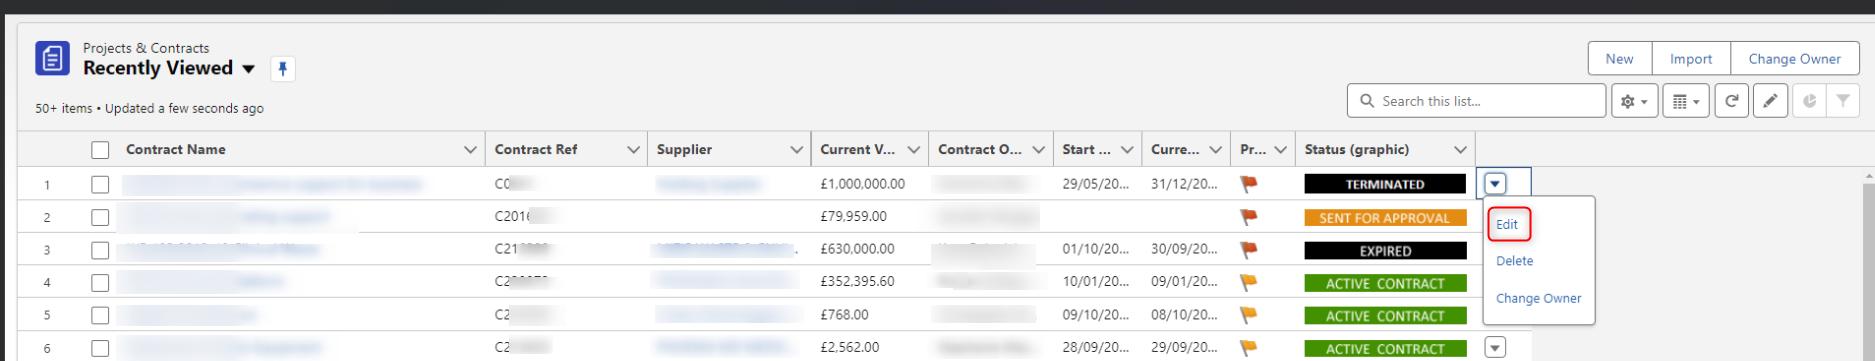Screen dimensions: 1875x361
Task: Open the Contract Name column dropdown chevron
Action: 470,150
